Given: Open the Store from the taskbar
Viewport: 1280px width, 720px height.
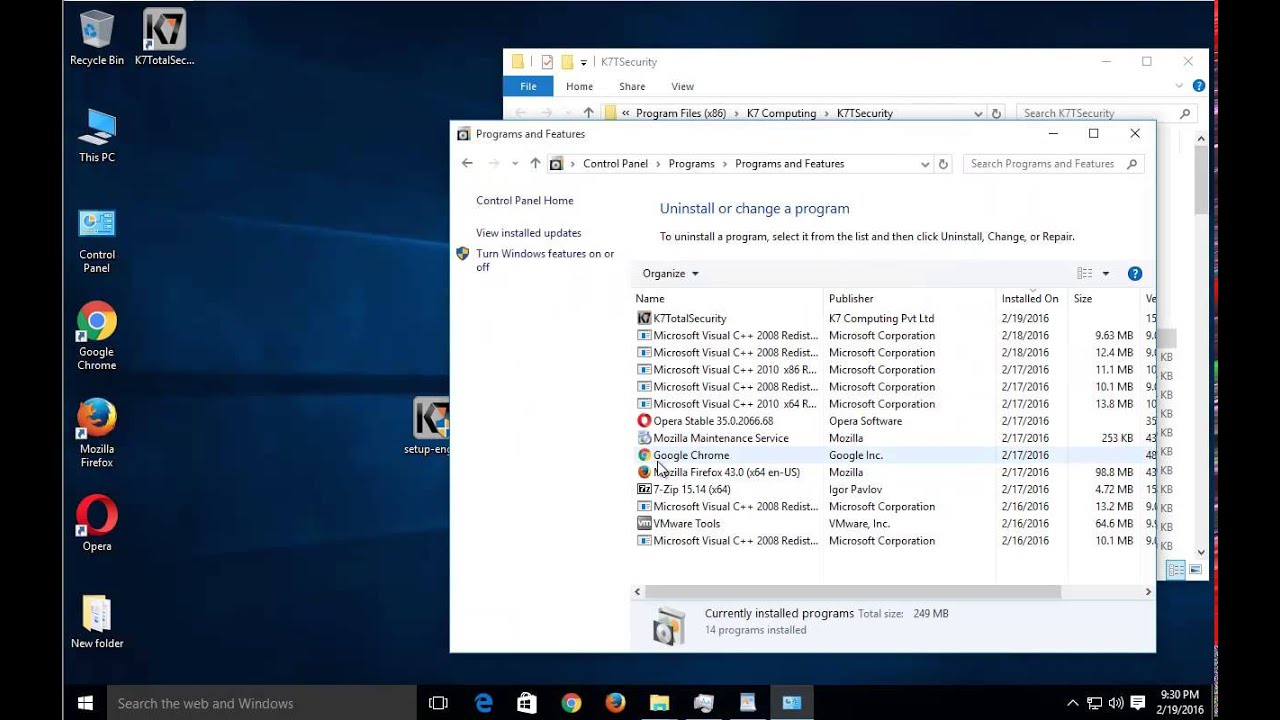Looking at the screenshot, I should [527, 703].
